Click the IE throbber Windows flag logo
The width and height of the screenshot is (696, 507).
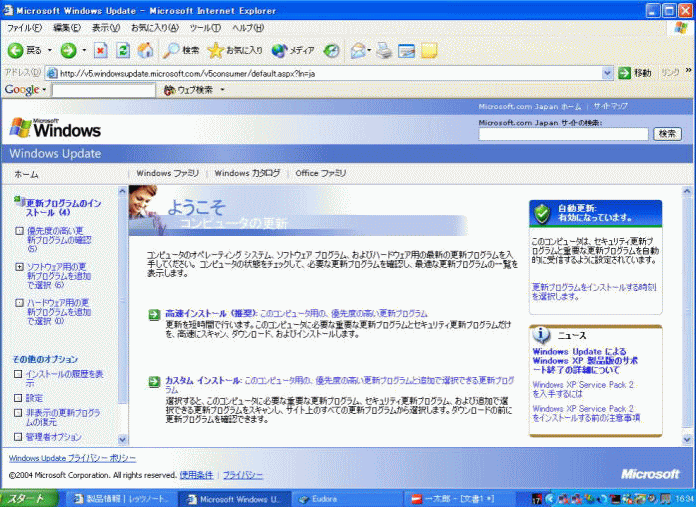tap(680, 28)
